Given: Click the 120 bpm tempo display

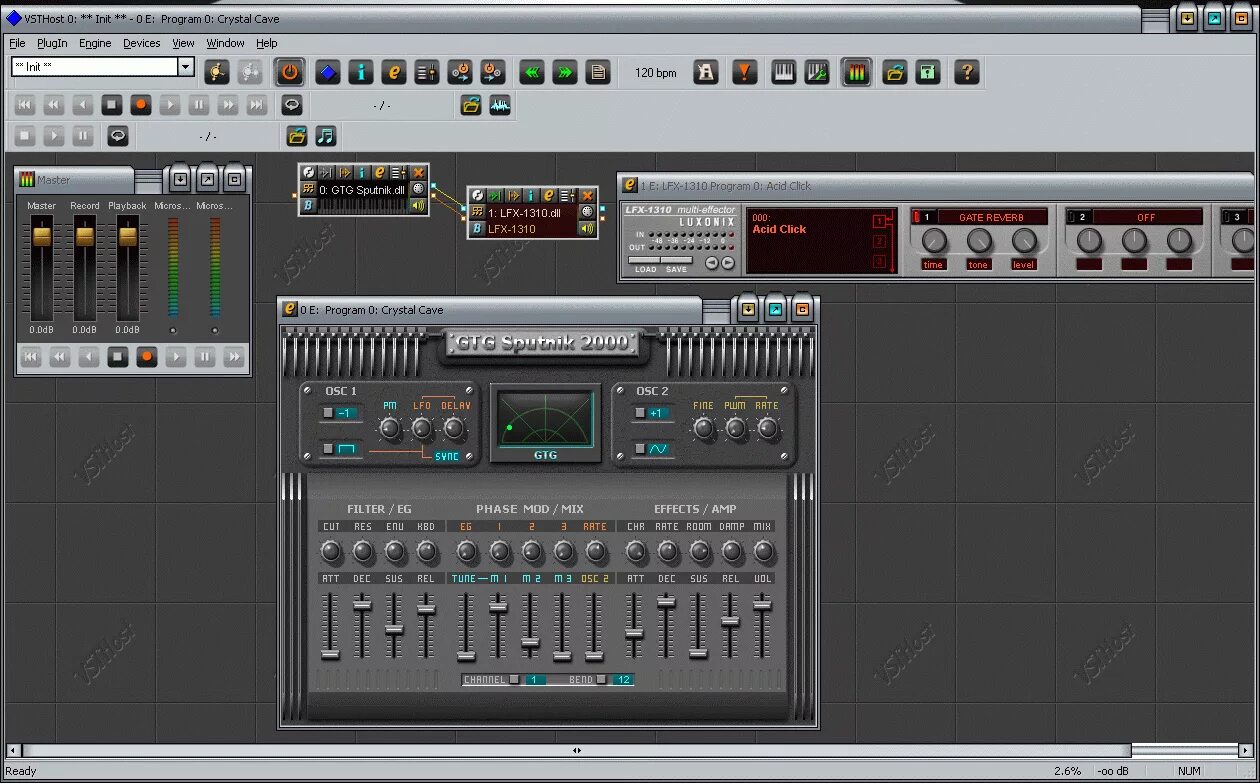Looking at the screenshot, I should point(656,73).
